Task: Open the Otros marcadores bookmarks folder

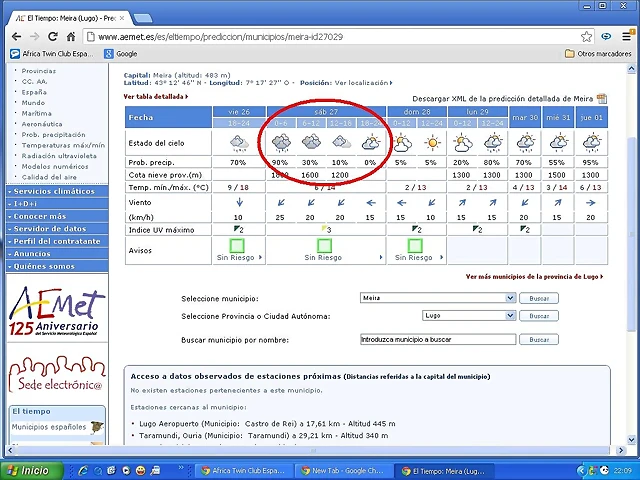Action: (x=598, y=54)
